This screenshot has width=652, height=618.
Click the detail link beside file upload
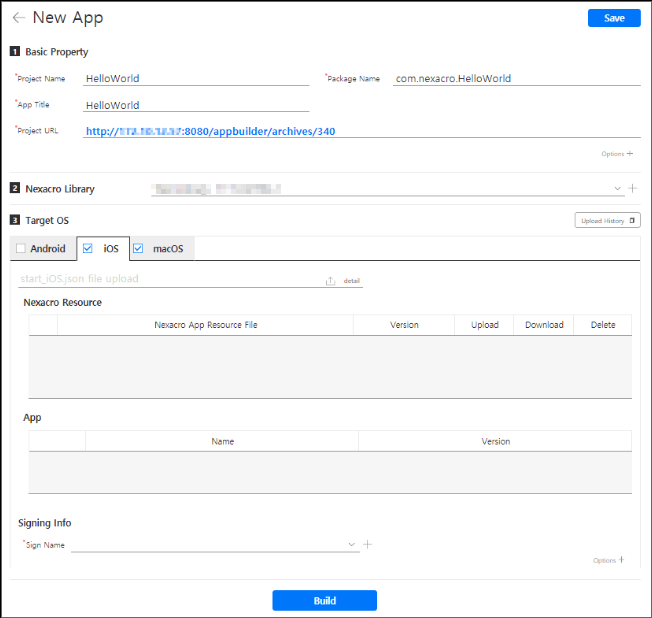[x=351, y=281]
